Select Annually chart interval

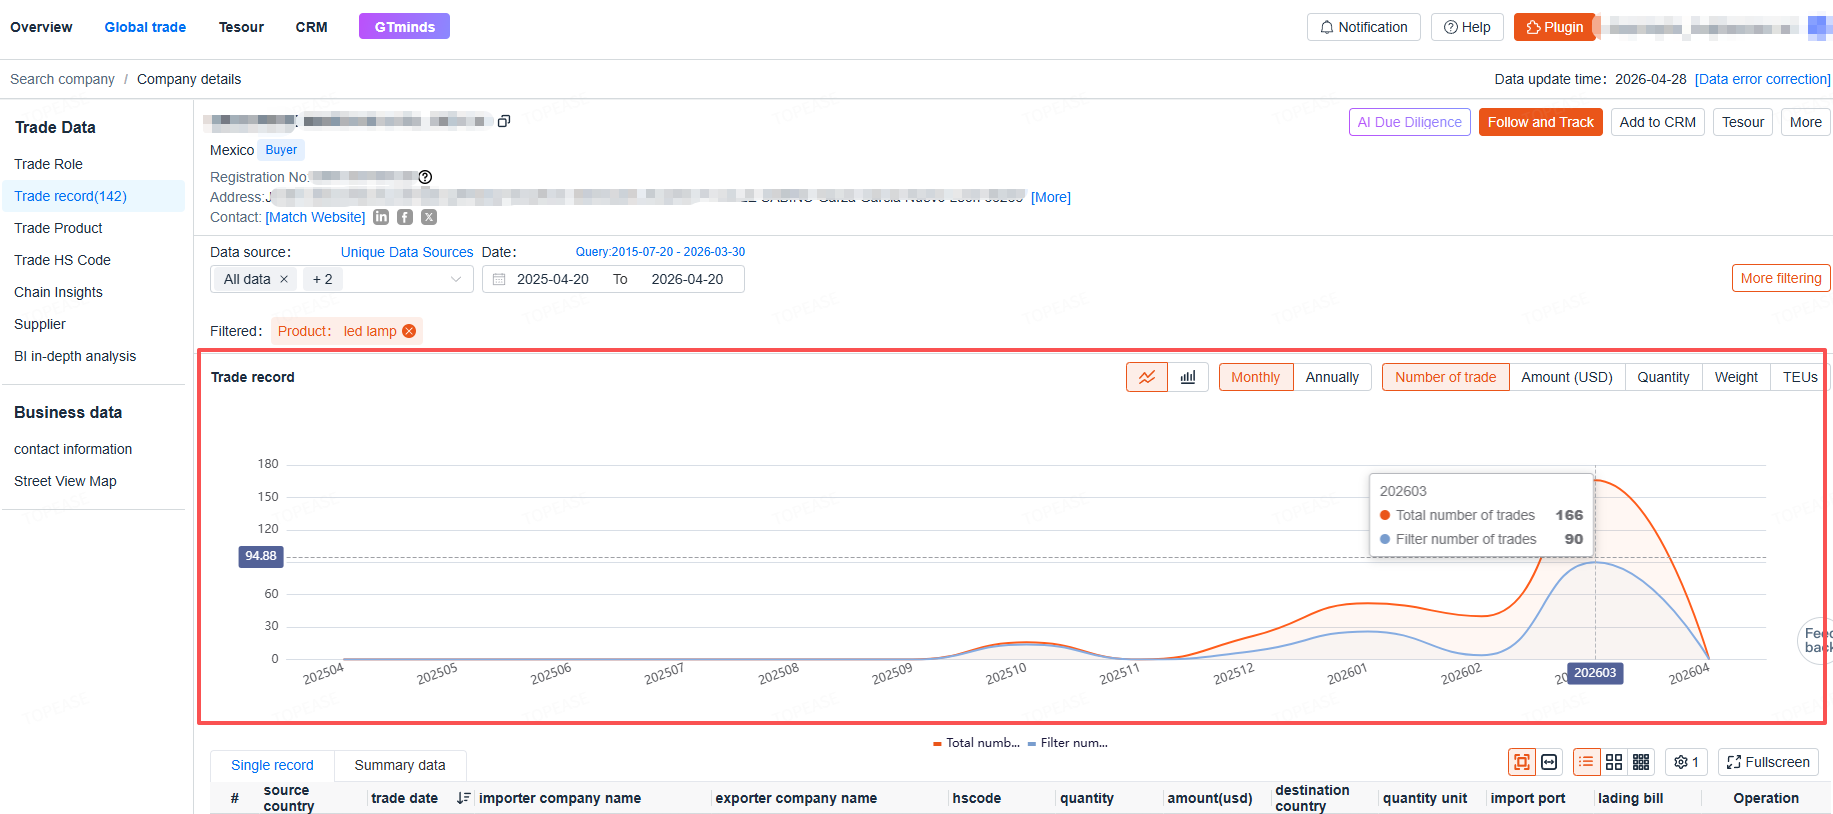click(x=1332, y=377)
